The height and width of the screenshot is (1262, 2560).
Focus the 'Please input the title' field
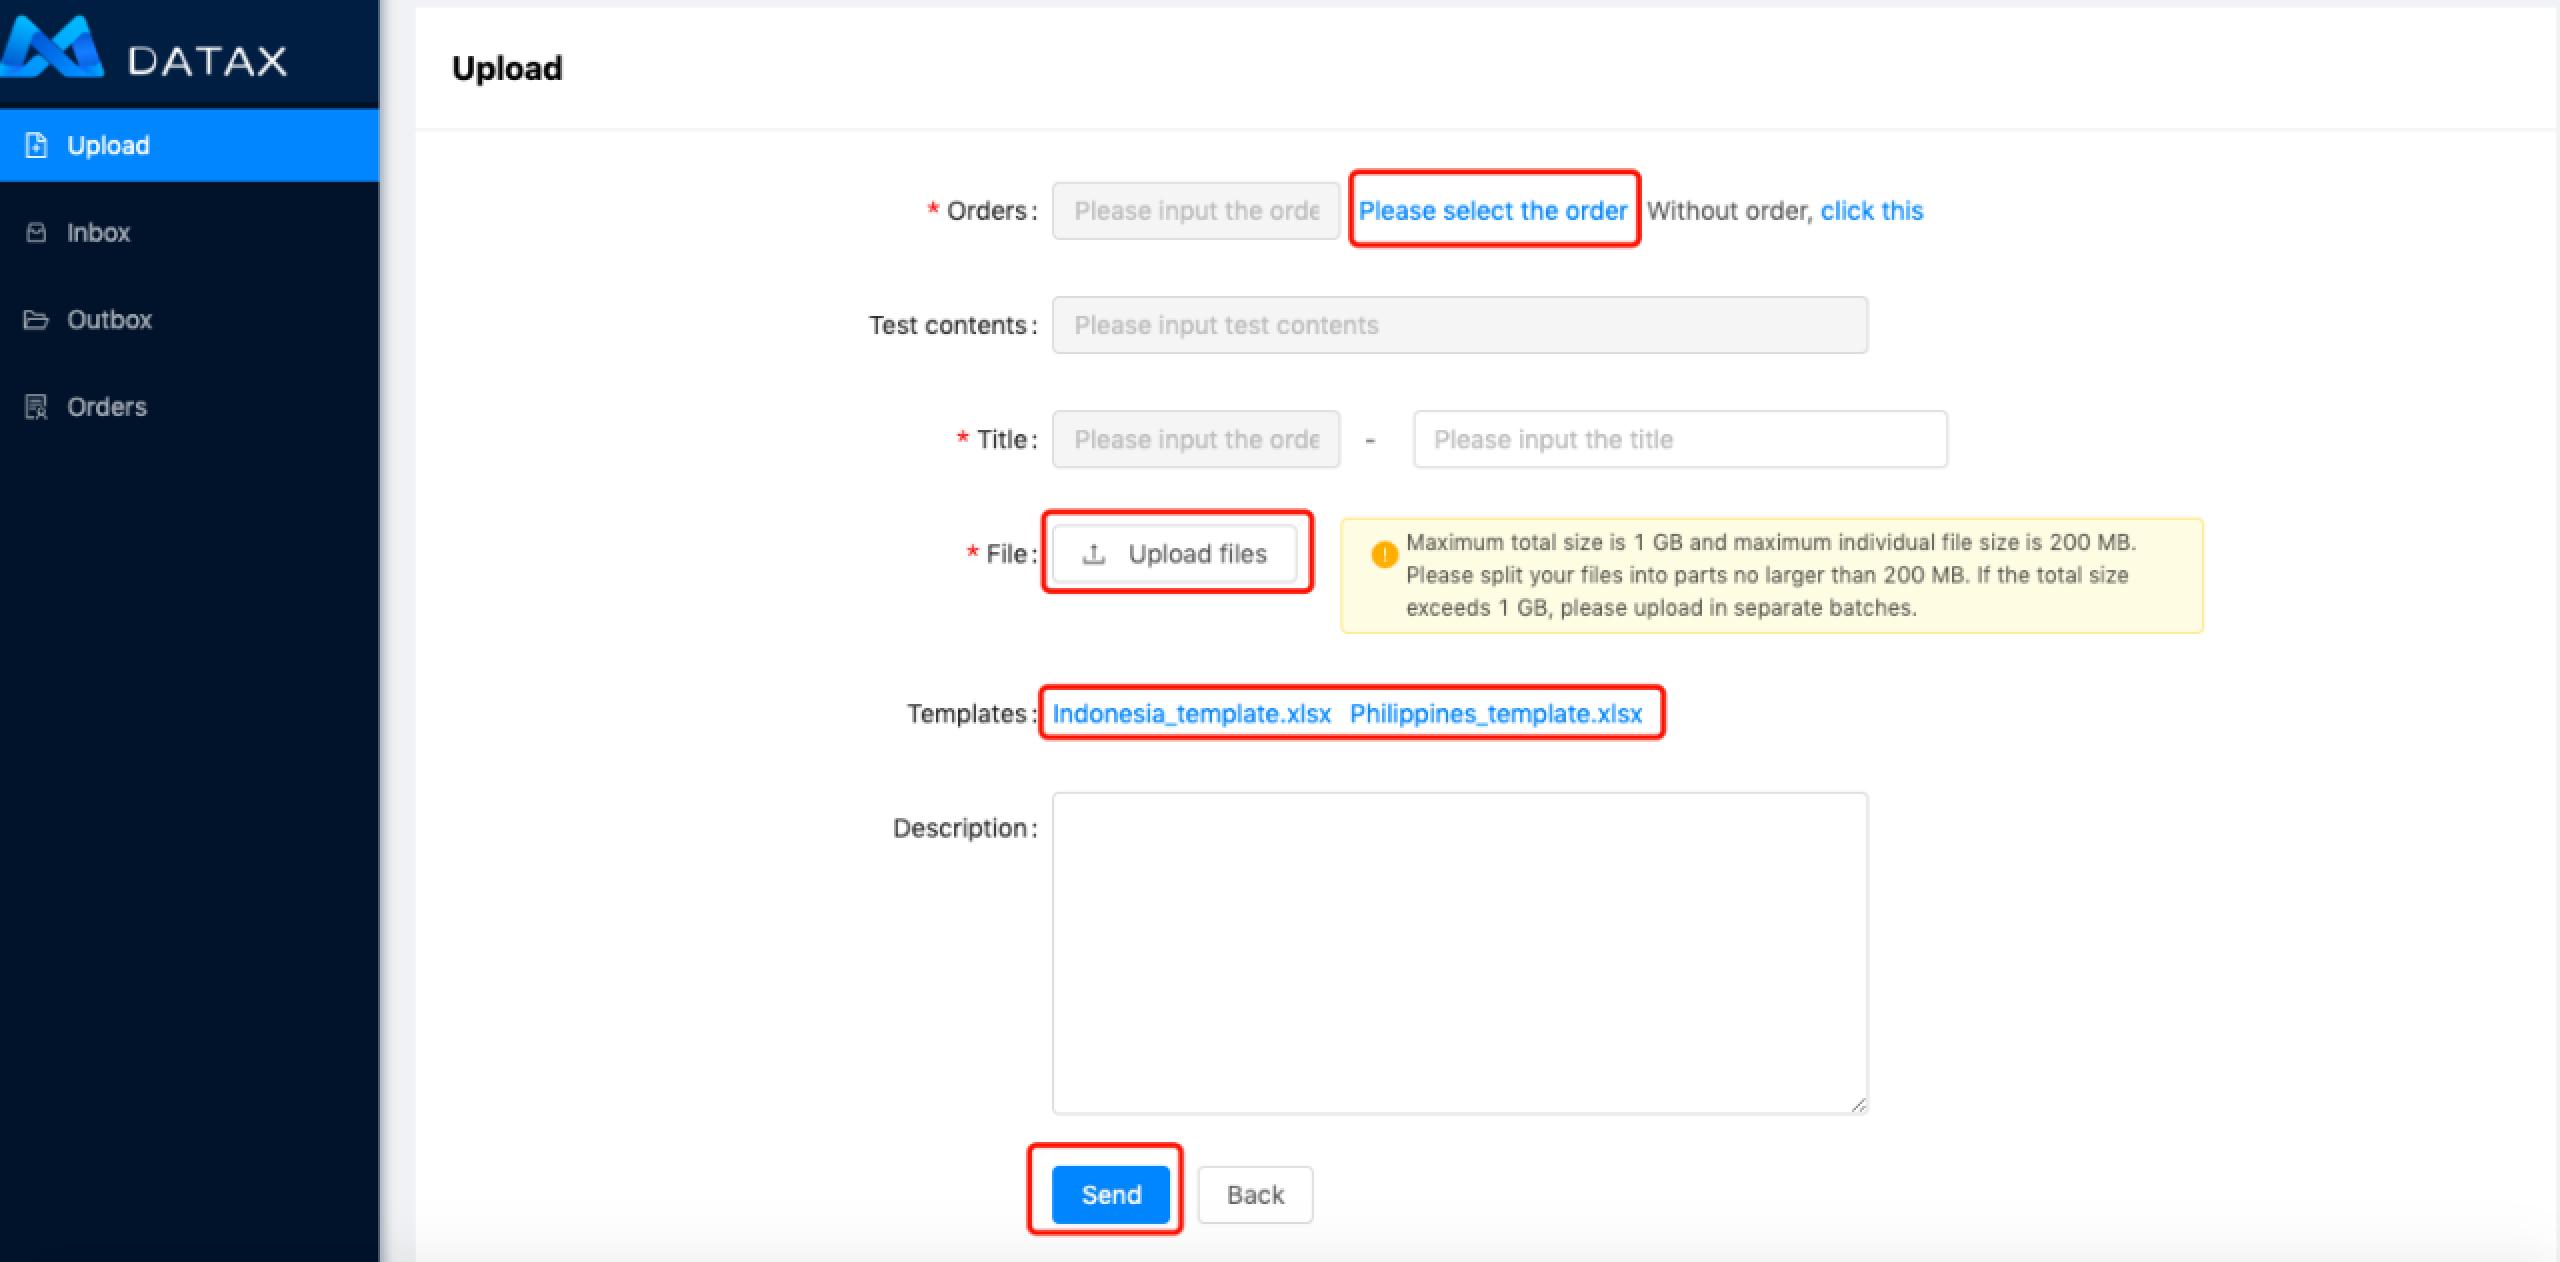pos(1679,439)
